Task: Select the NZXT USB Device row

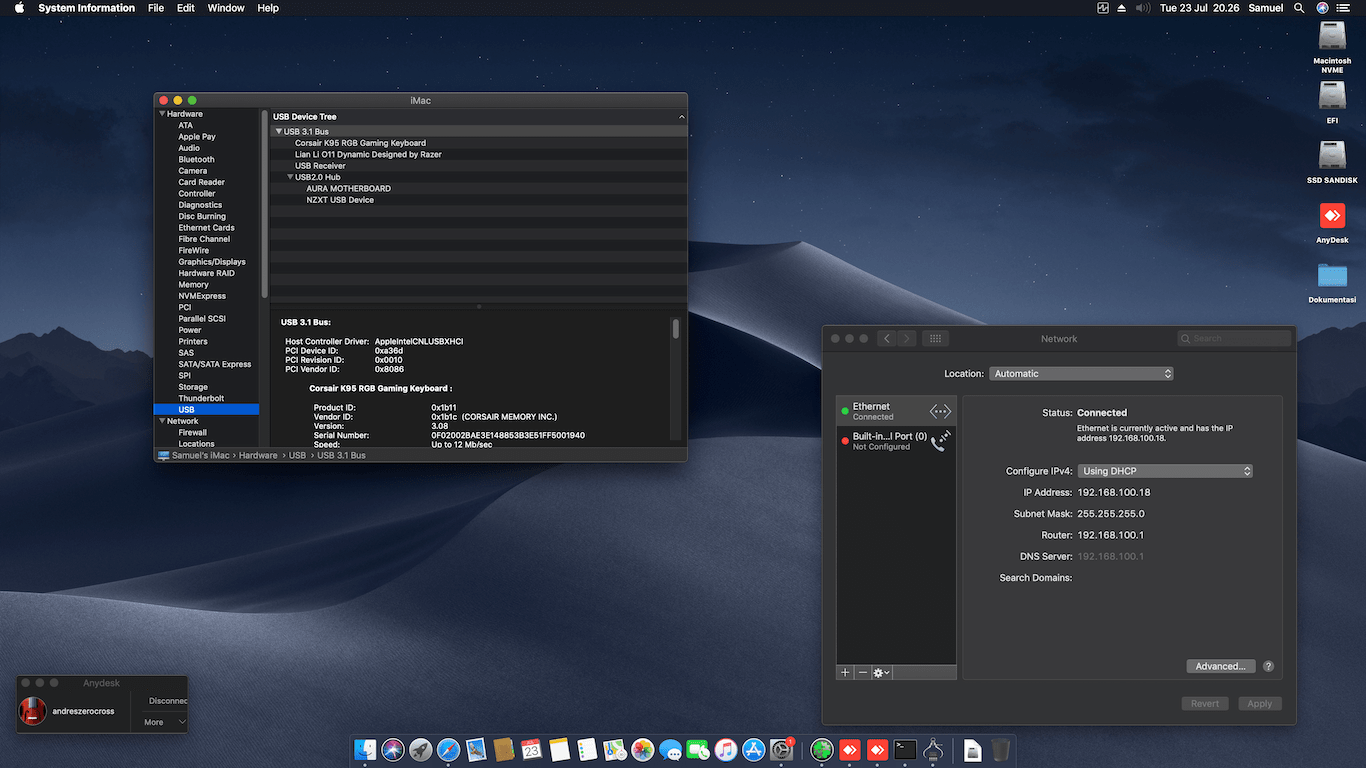Action: (478, 200)
